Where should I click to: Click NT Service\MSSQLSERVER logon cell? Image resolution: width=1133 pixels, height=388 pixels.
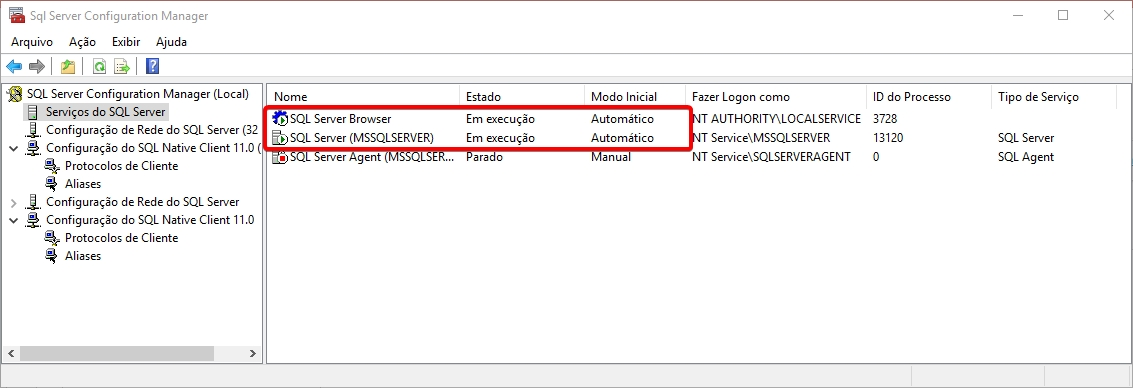761,137
